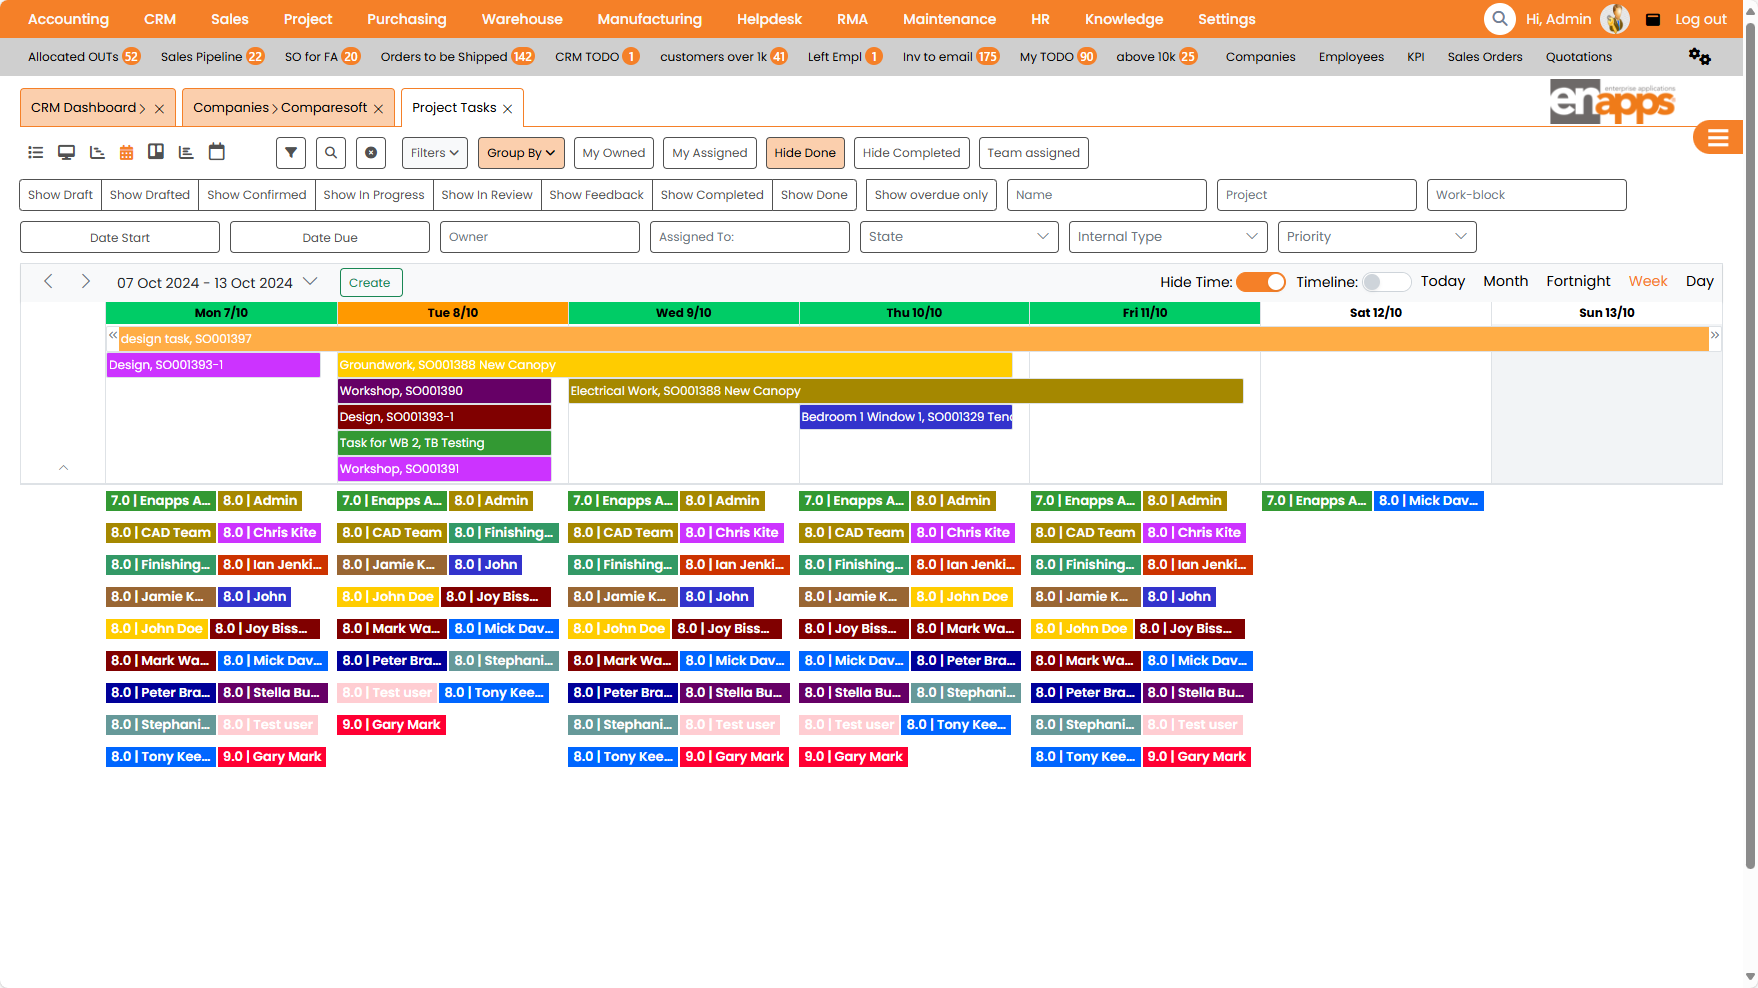Image resolution: width=1758 pixels, height=988 pixels.
Task: Click the clear filters circle-x icon
Action: [x=371, y=152]
